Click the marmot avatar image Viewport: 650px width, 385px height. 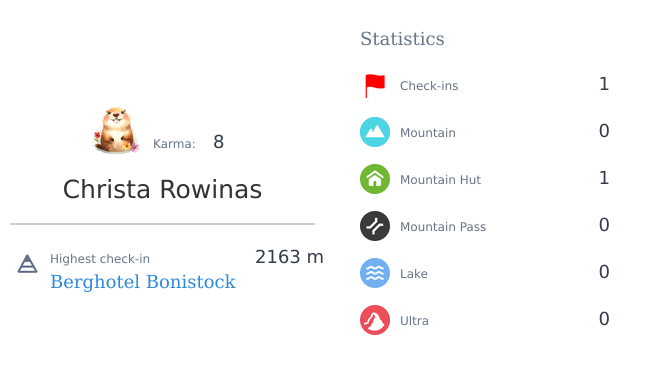pyautogui.click(x=116, y=130)
